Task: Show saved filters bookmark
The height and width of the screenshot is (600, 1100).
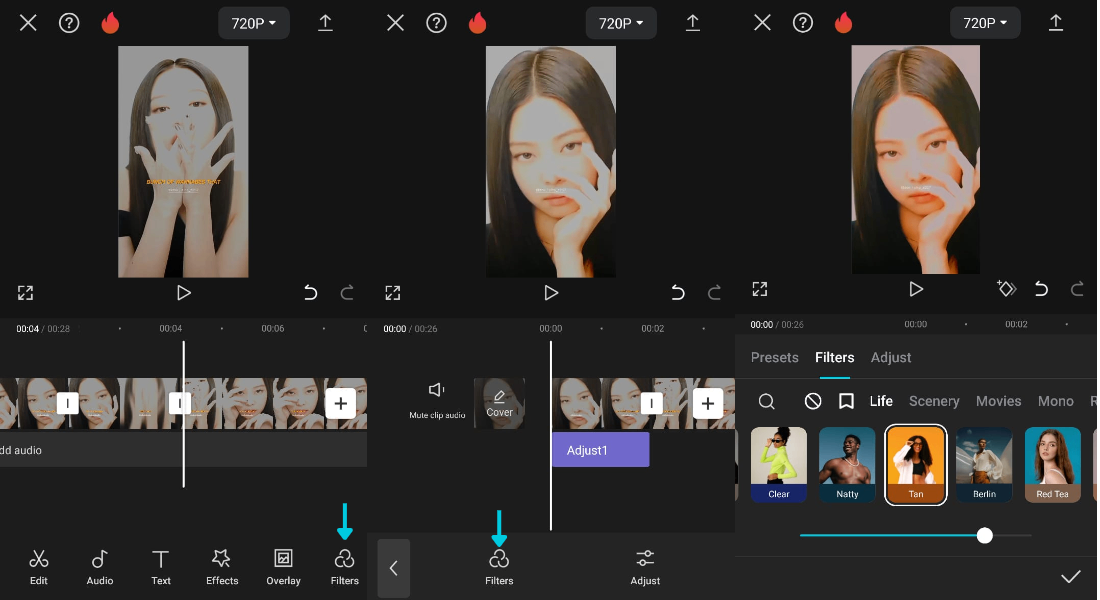Action: pos(847,401)
